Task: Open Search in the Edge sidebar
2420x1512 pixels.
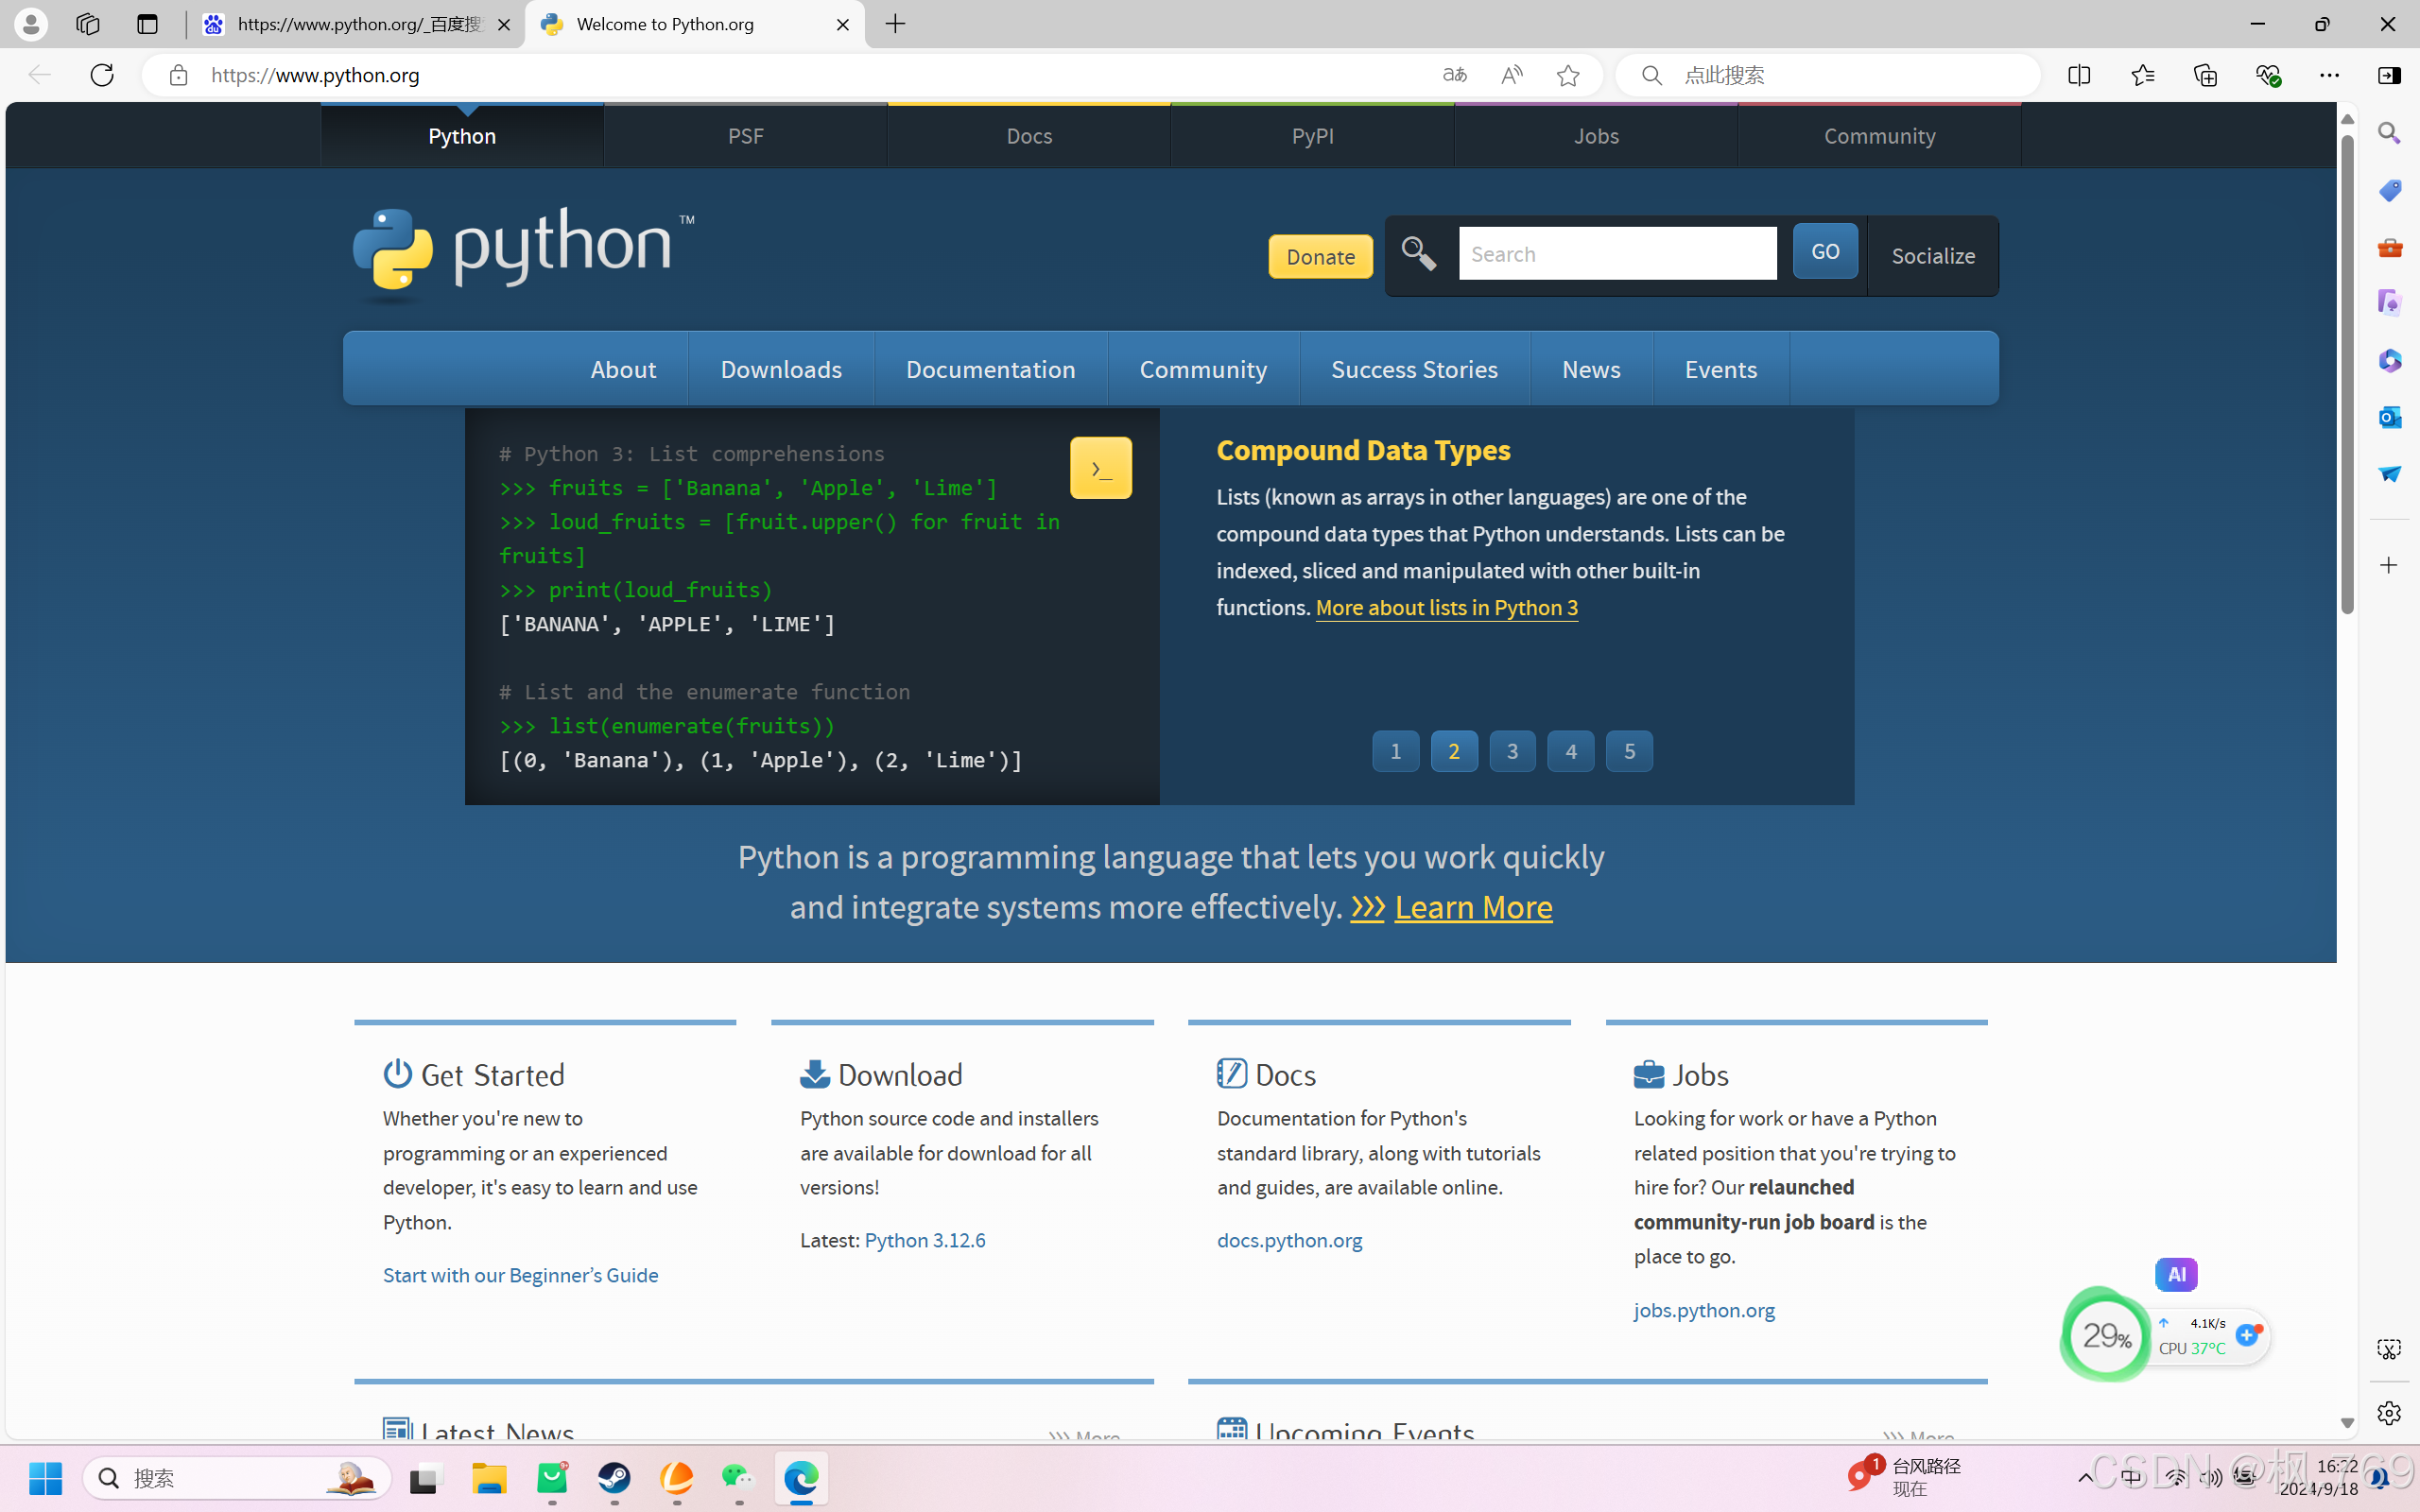Action: [x=2391, y=132]
